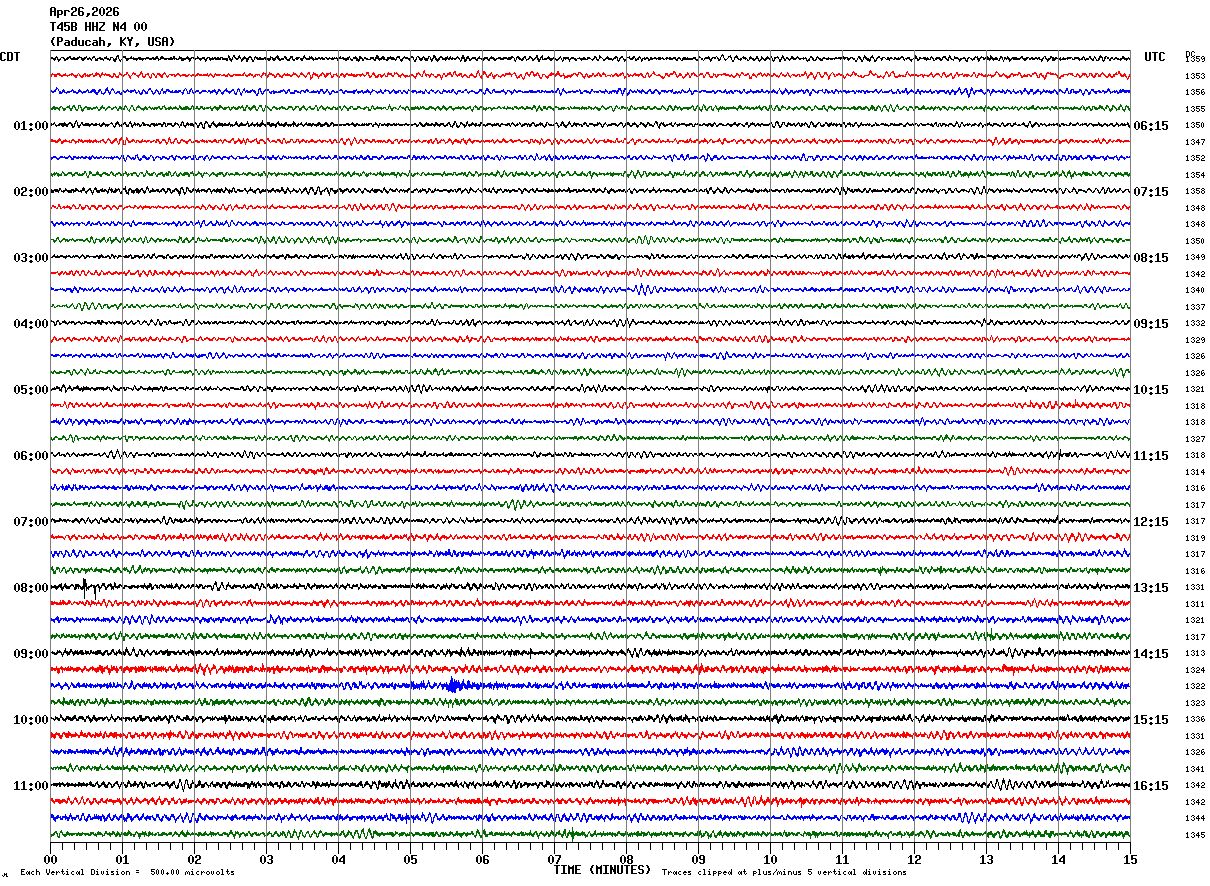Viewport: 1210px width, 886px height.
Task: Click minute tick label 01 on time axis
Action: (x=122, y=859)
